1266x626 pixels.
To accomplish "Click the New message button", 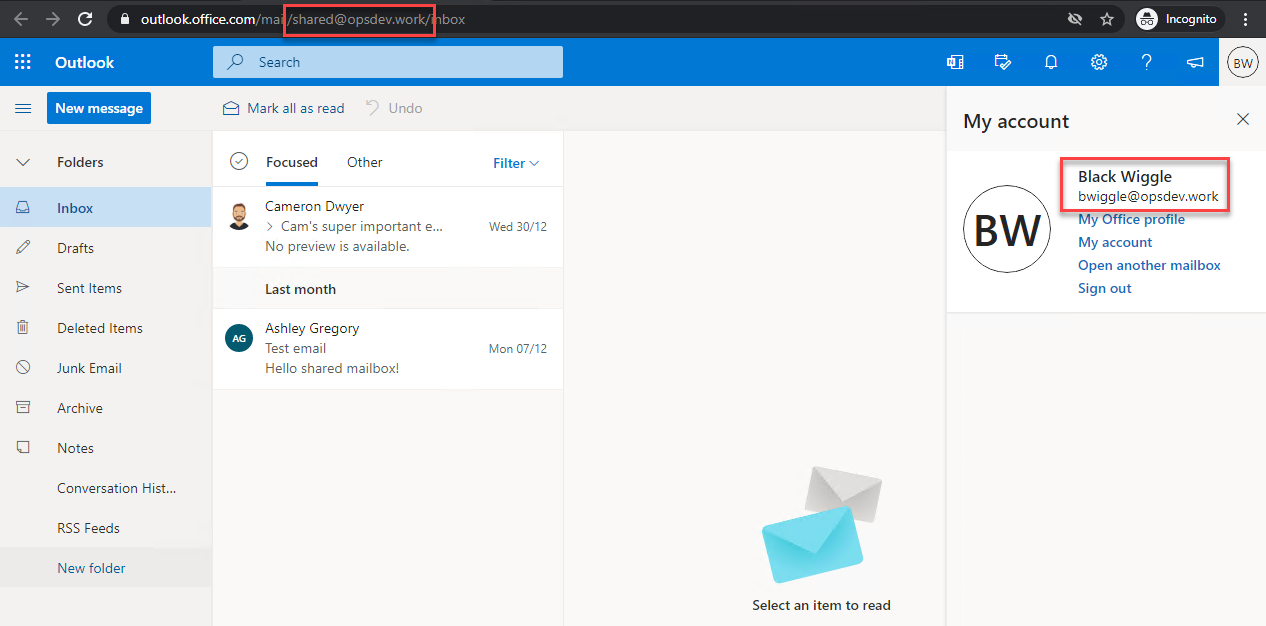I will click(98, 108).
